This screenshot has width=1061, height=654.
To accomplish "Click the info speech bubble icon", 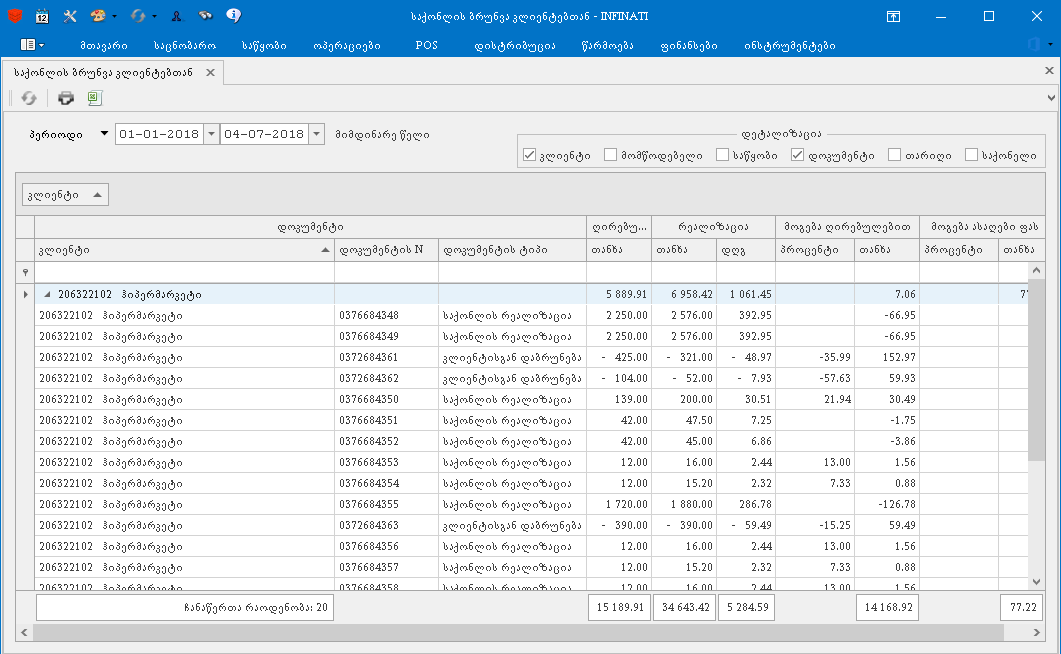I will pos(233,16).
